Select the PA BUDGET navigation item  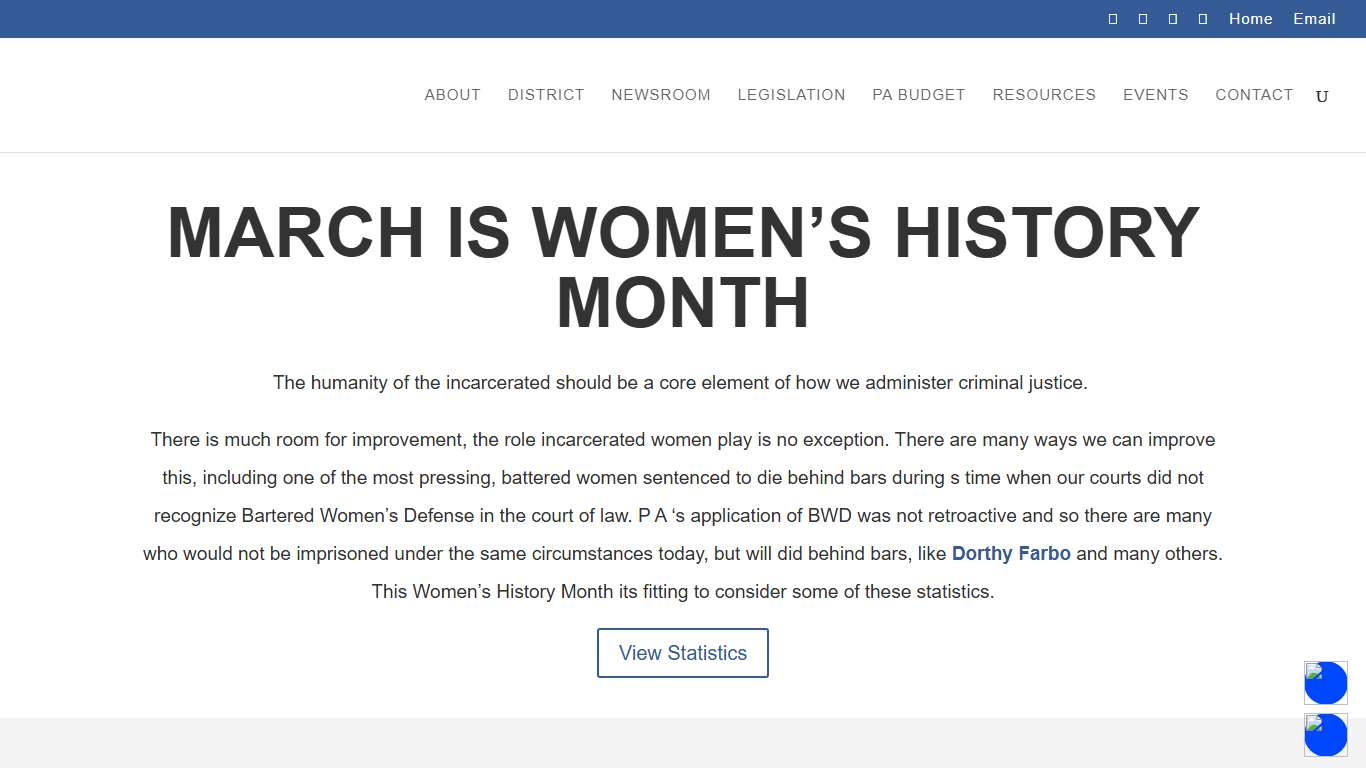pyautogui.click(x=918, y=95)
